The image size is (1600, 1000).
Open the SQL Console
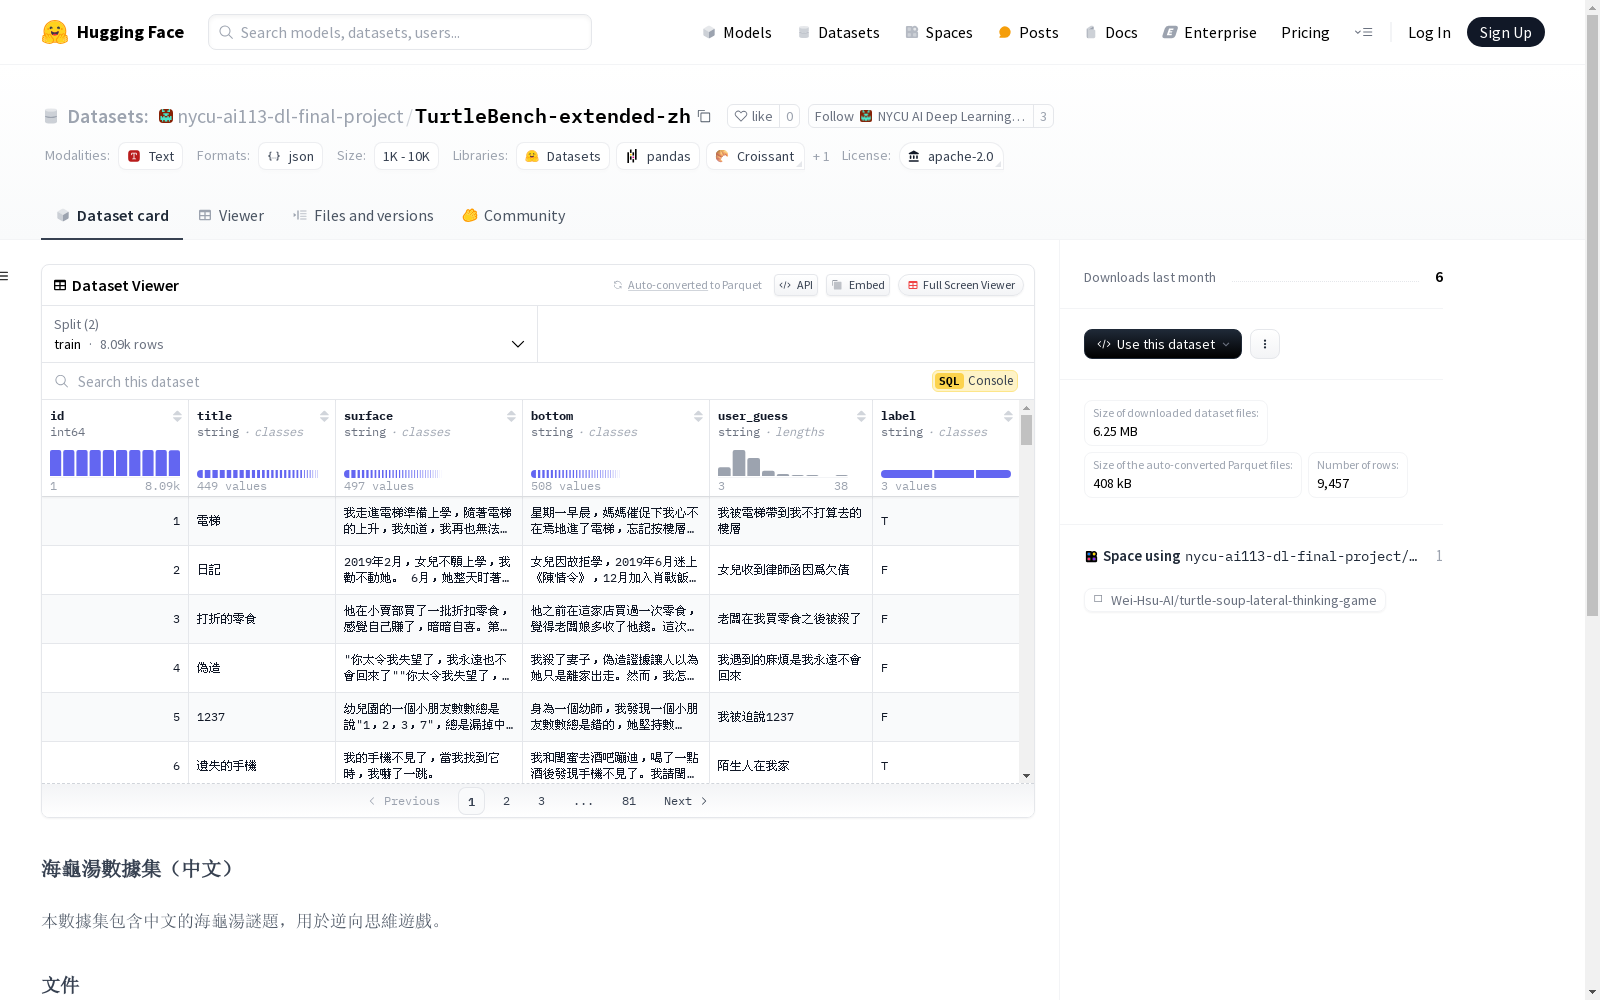(975, 381)
